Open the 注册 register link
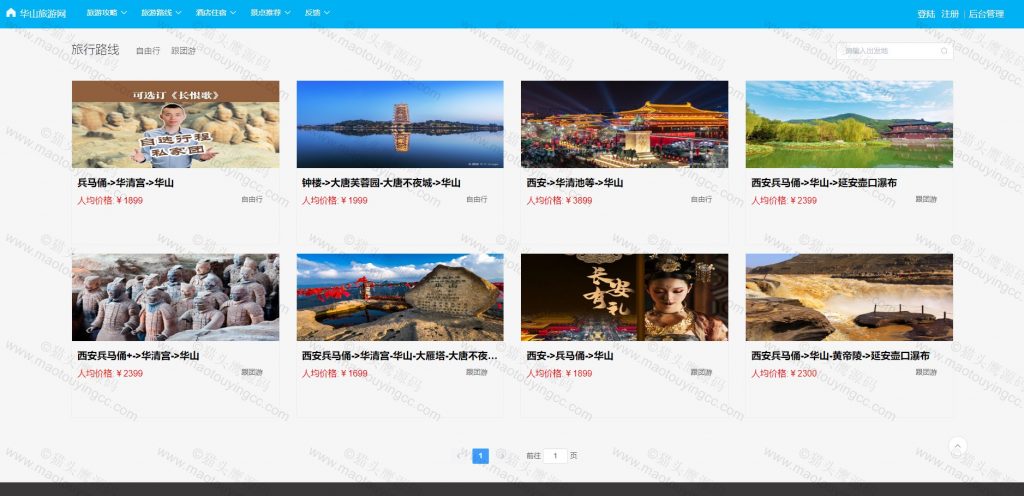Screen dimensions: 1024x496 950,14
